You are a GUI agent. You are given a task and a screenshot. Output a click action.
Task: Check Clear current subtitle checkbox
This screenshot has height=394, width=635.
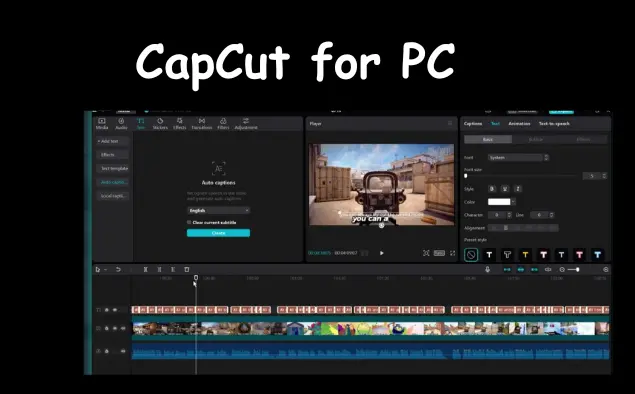(189, 222)
